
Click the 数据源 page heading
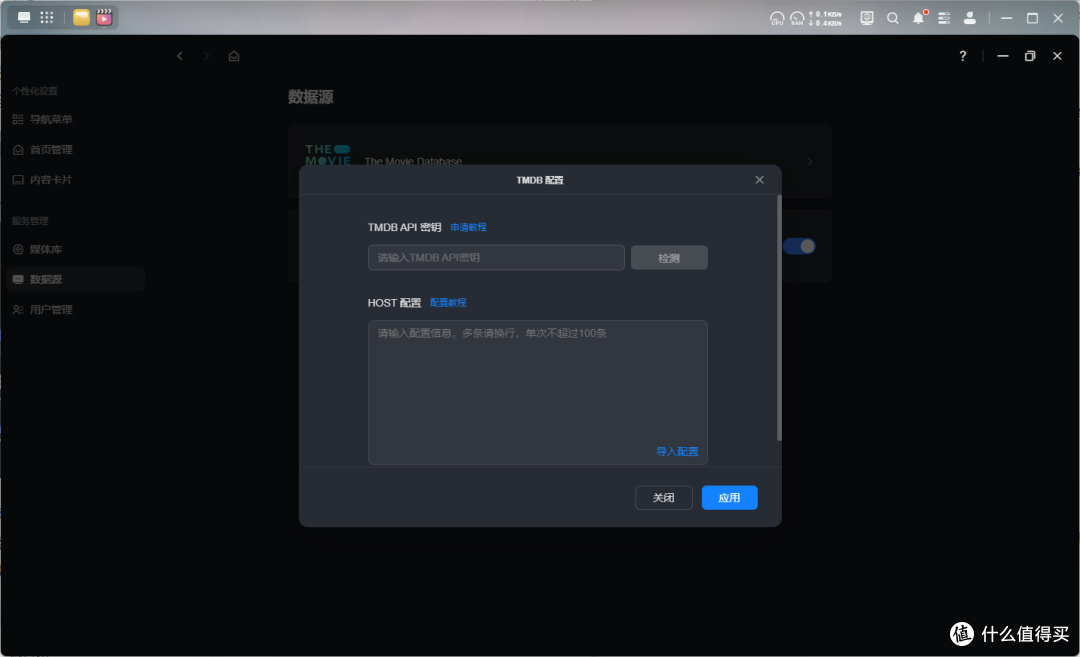[311, 97]
